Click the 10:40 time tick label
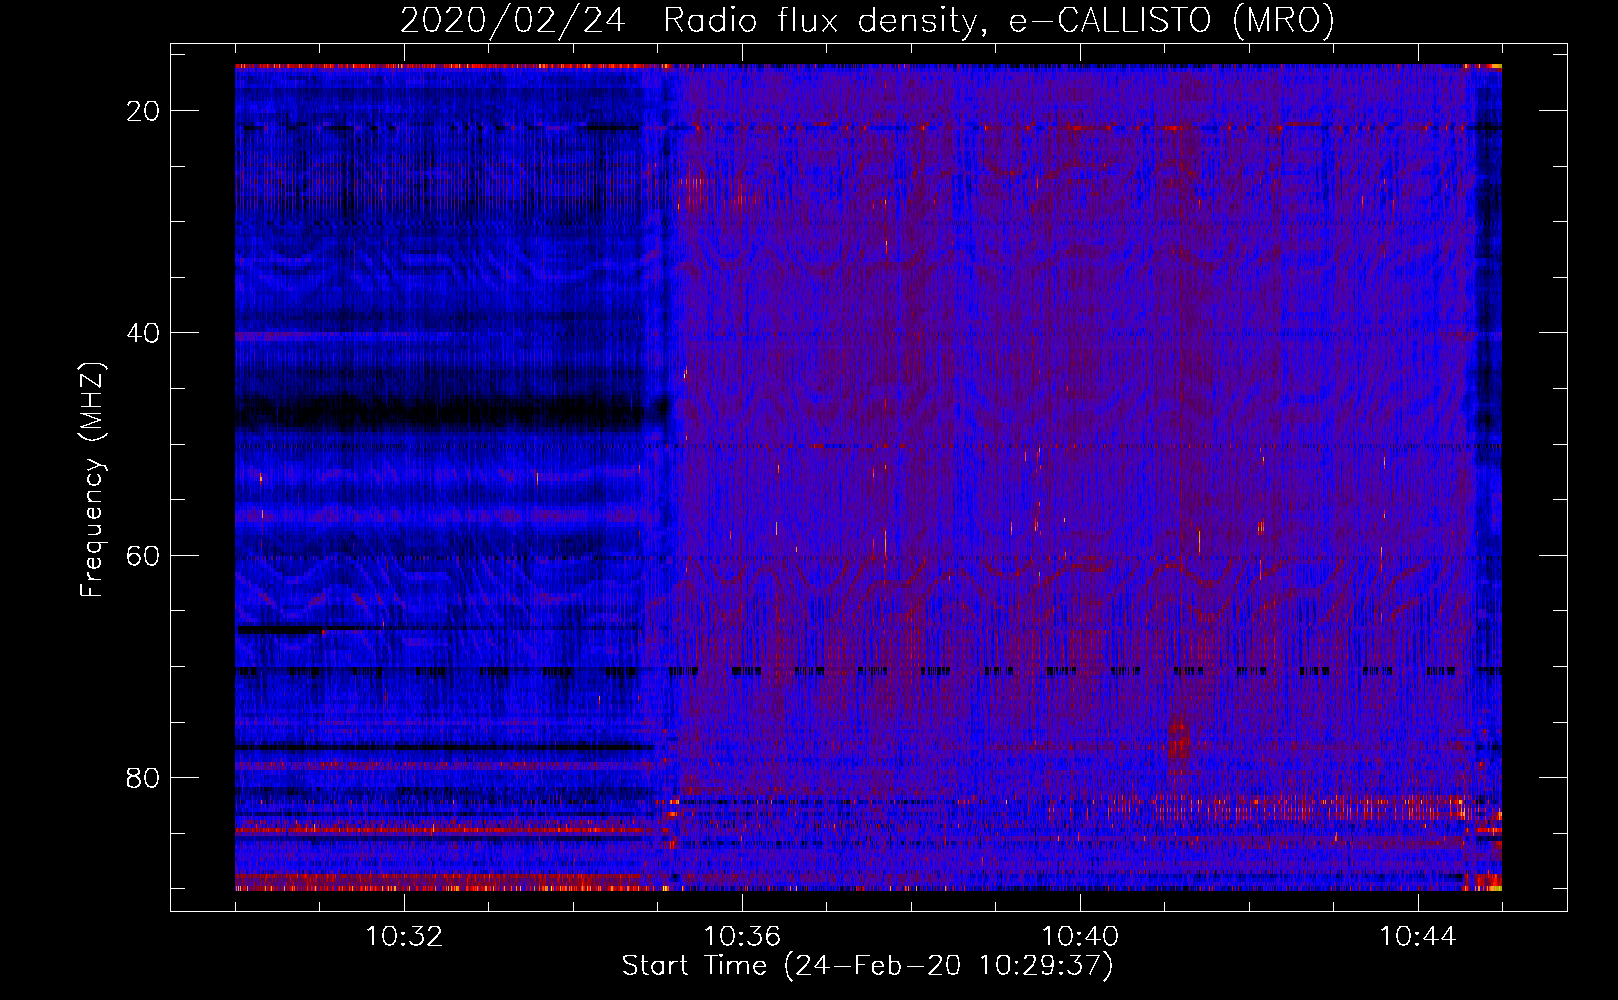This screenshot has height=1000, width=1618. click(1080, 937)
